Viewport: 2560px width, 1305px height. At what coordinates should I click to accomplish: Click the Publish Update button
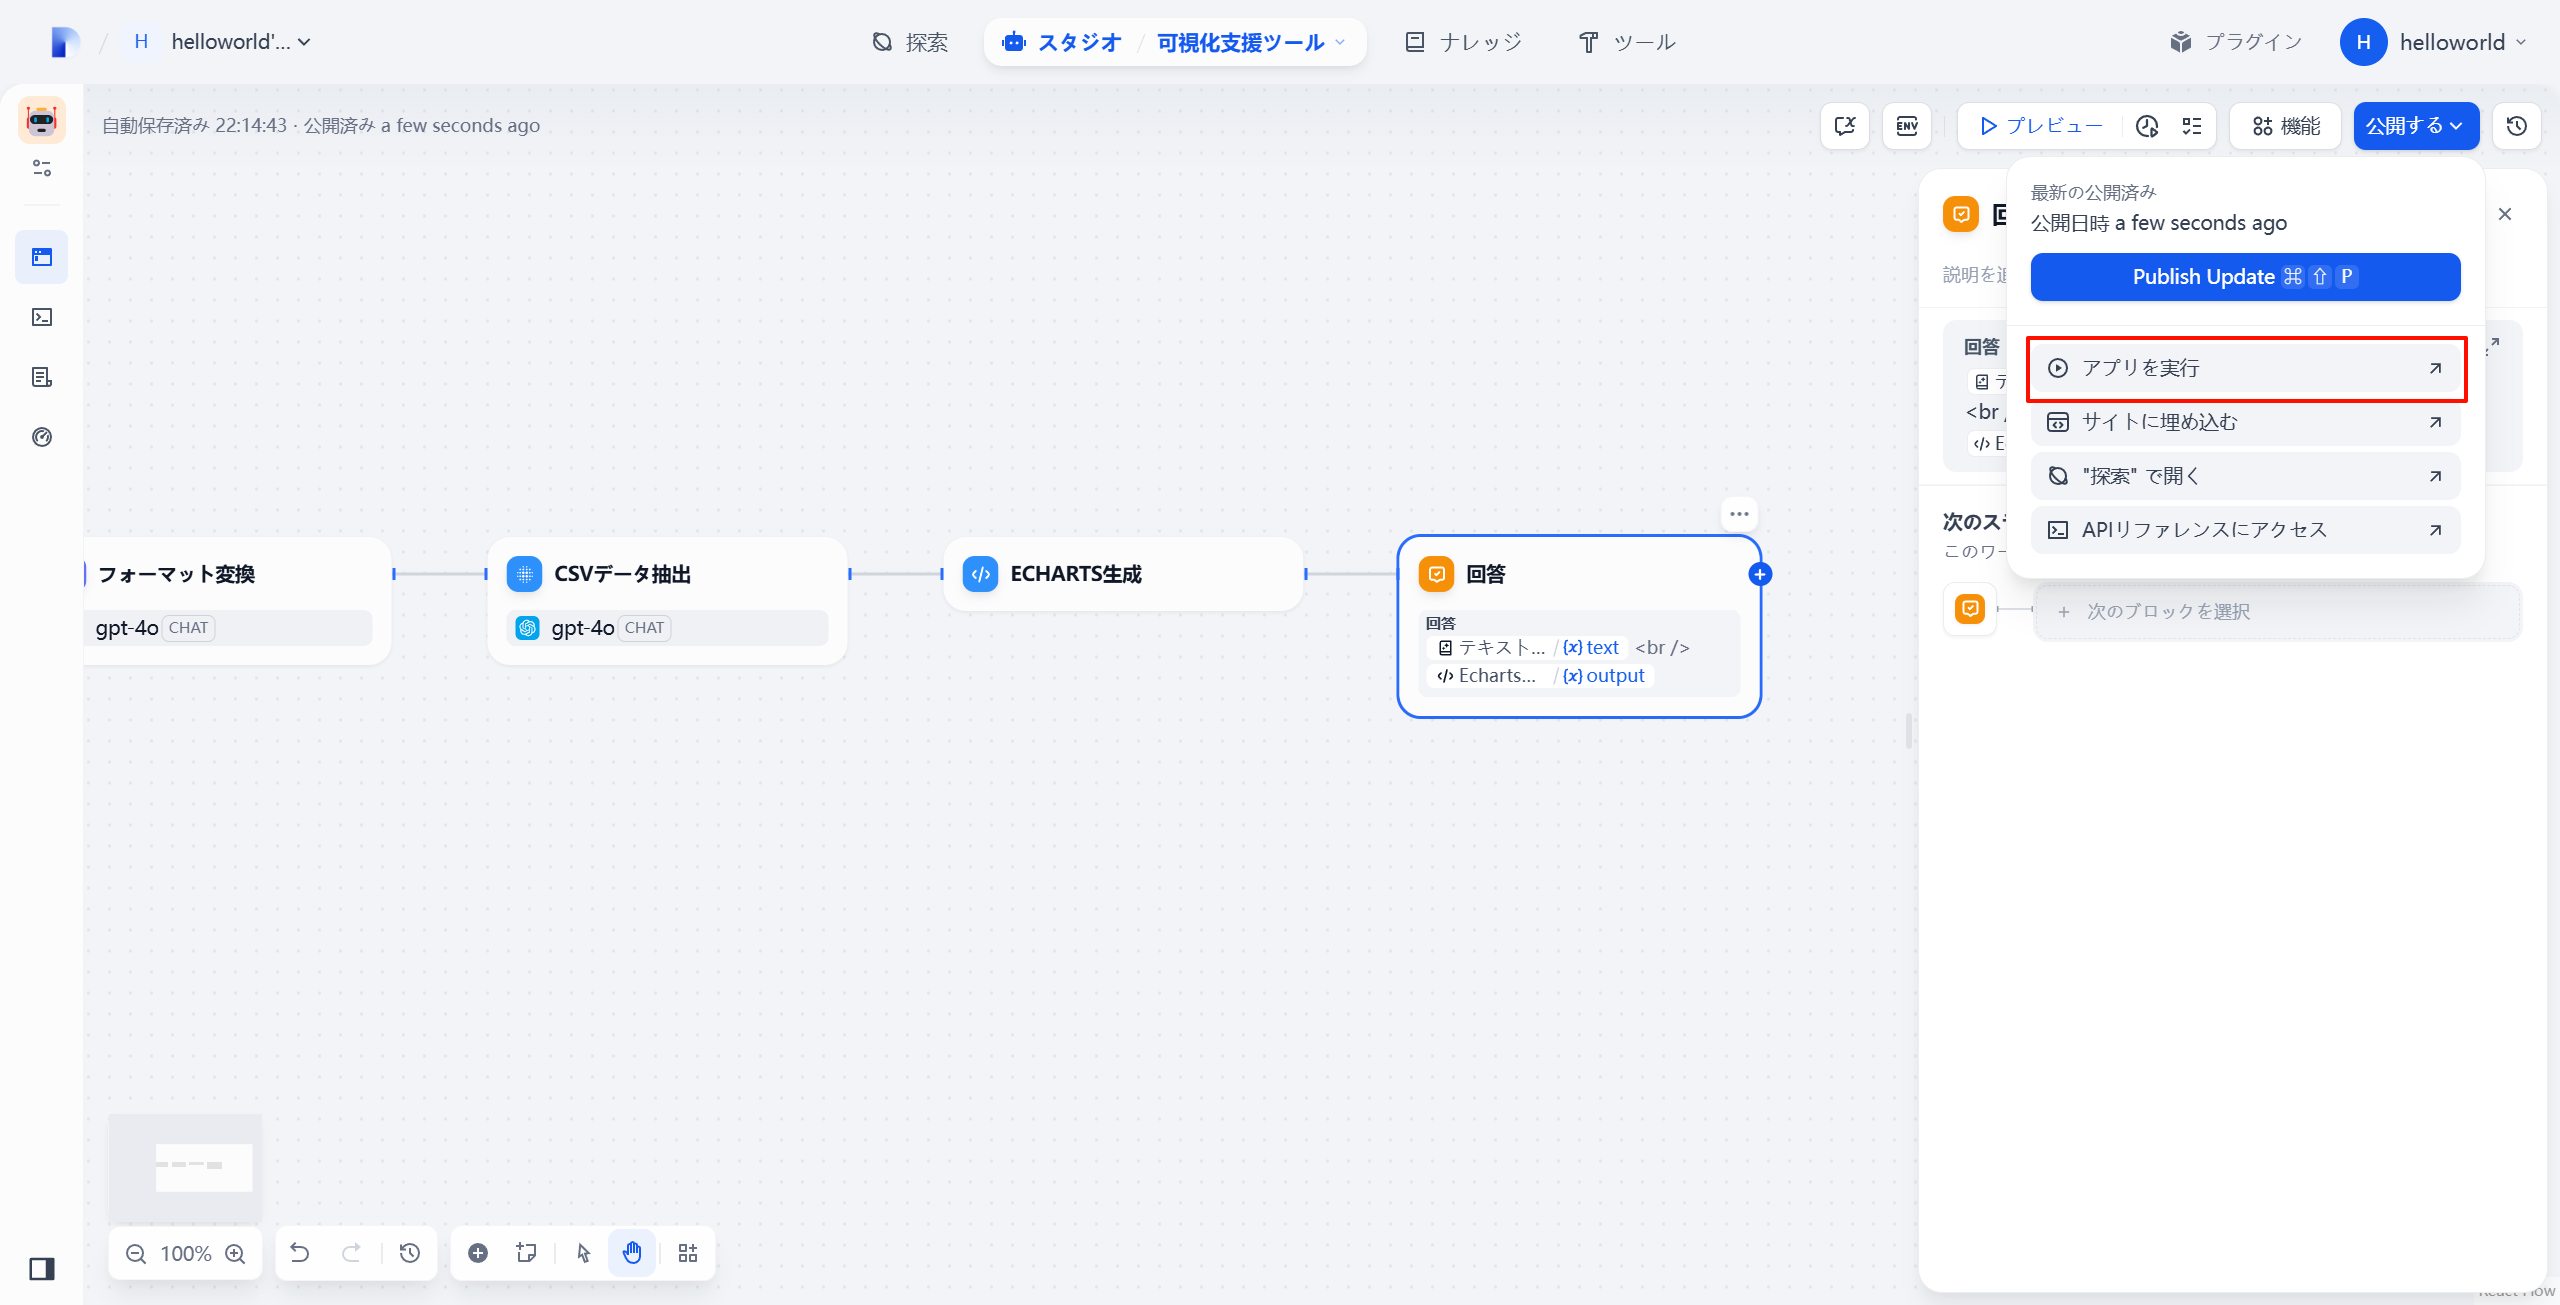coord(2245,277)
